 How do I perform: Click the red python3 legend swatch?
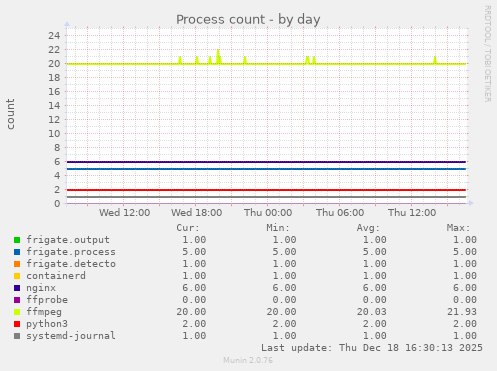(x=17, y=324)
